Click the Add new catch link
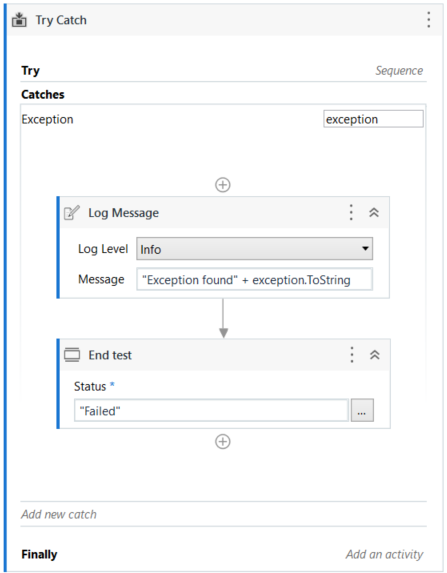The width and height of the screenshot is (447, 573). (x=59, y=514)
